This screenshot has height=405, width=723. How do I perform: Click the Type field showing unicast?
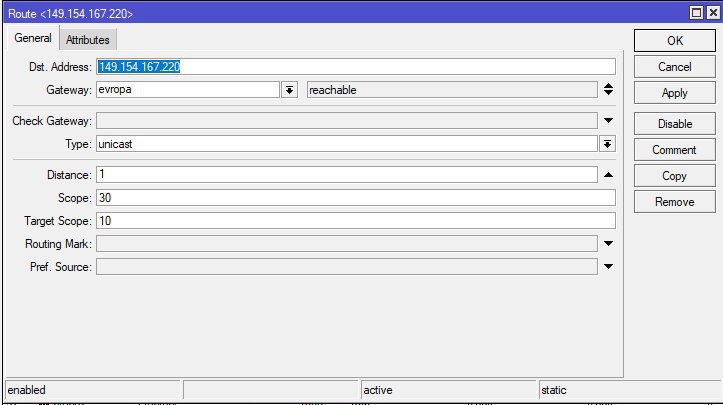point(347,144)
